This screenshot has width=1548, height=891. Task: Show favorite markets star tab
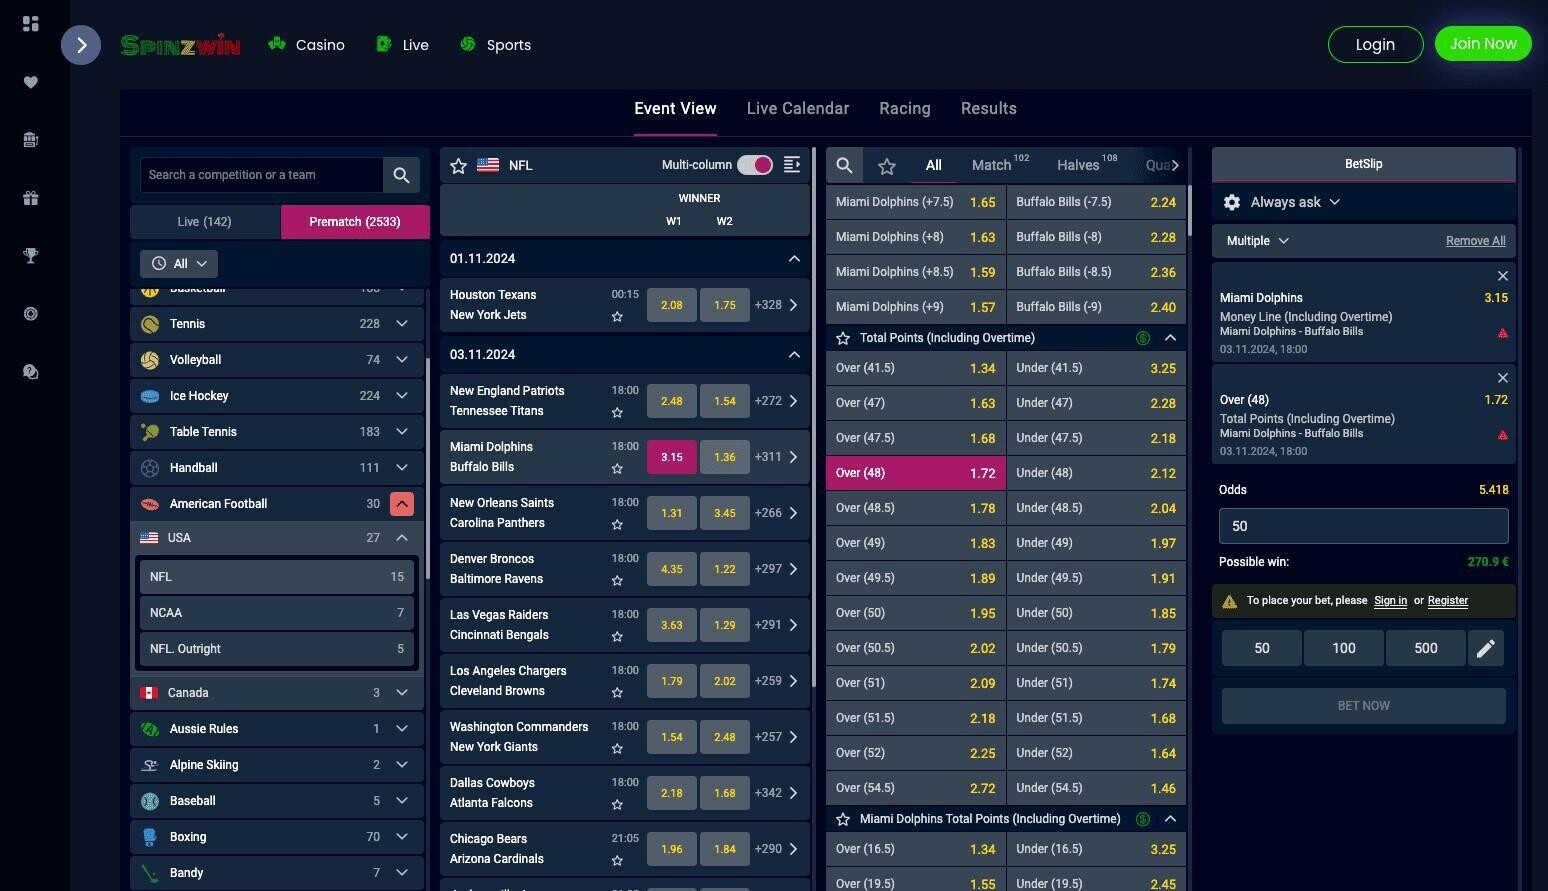887,166
